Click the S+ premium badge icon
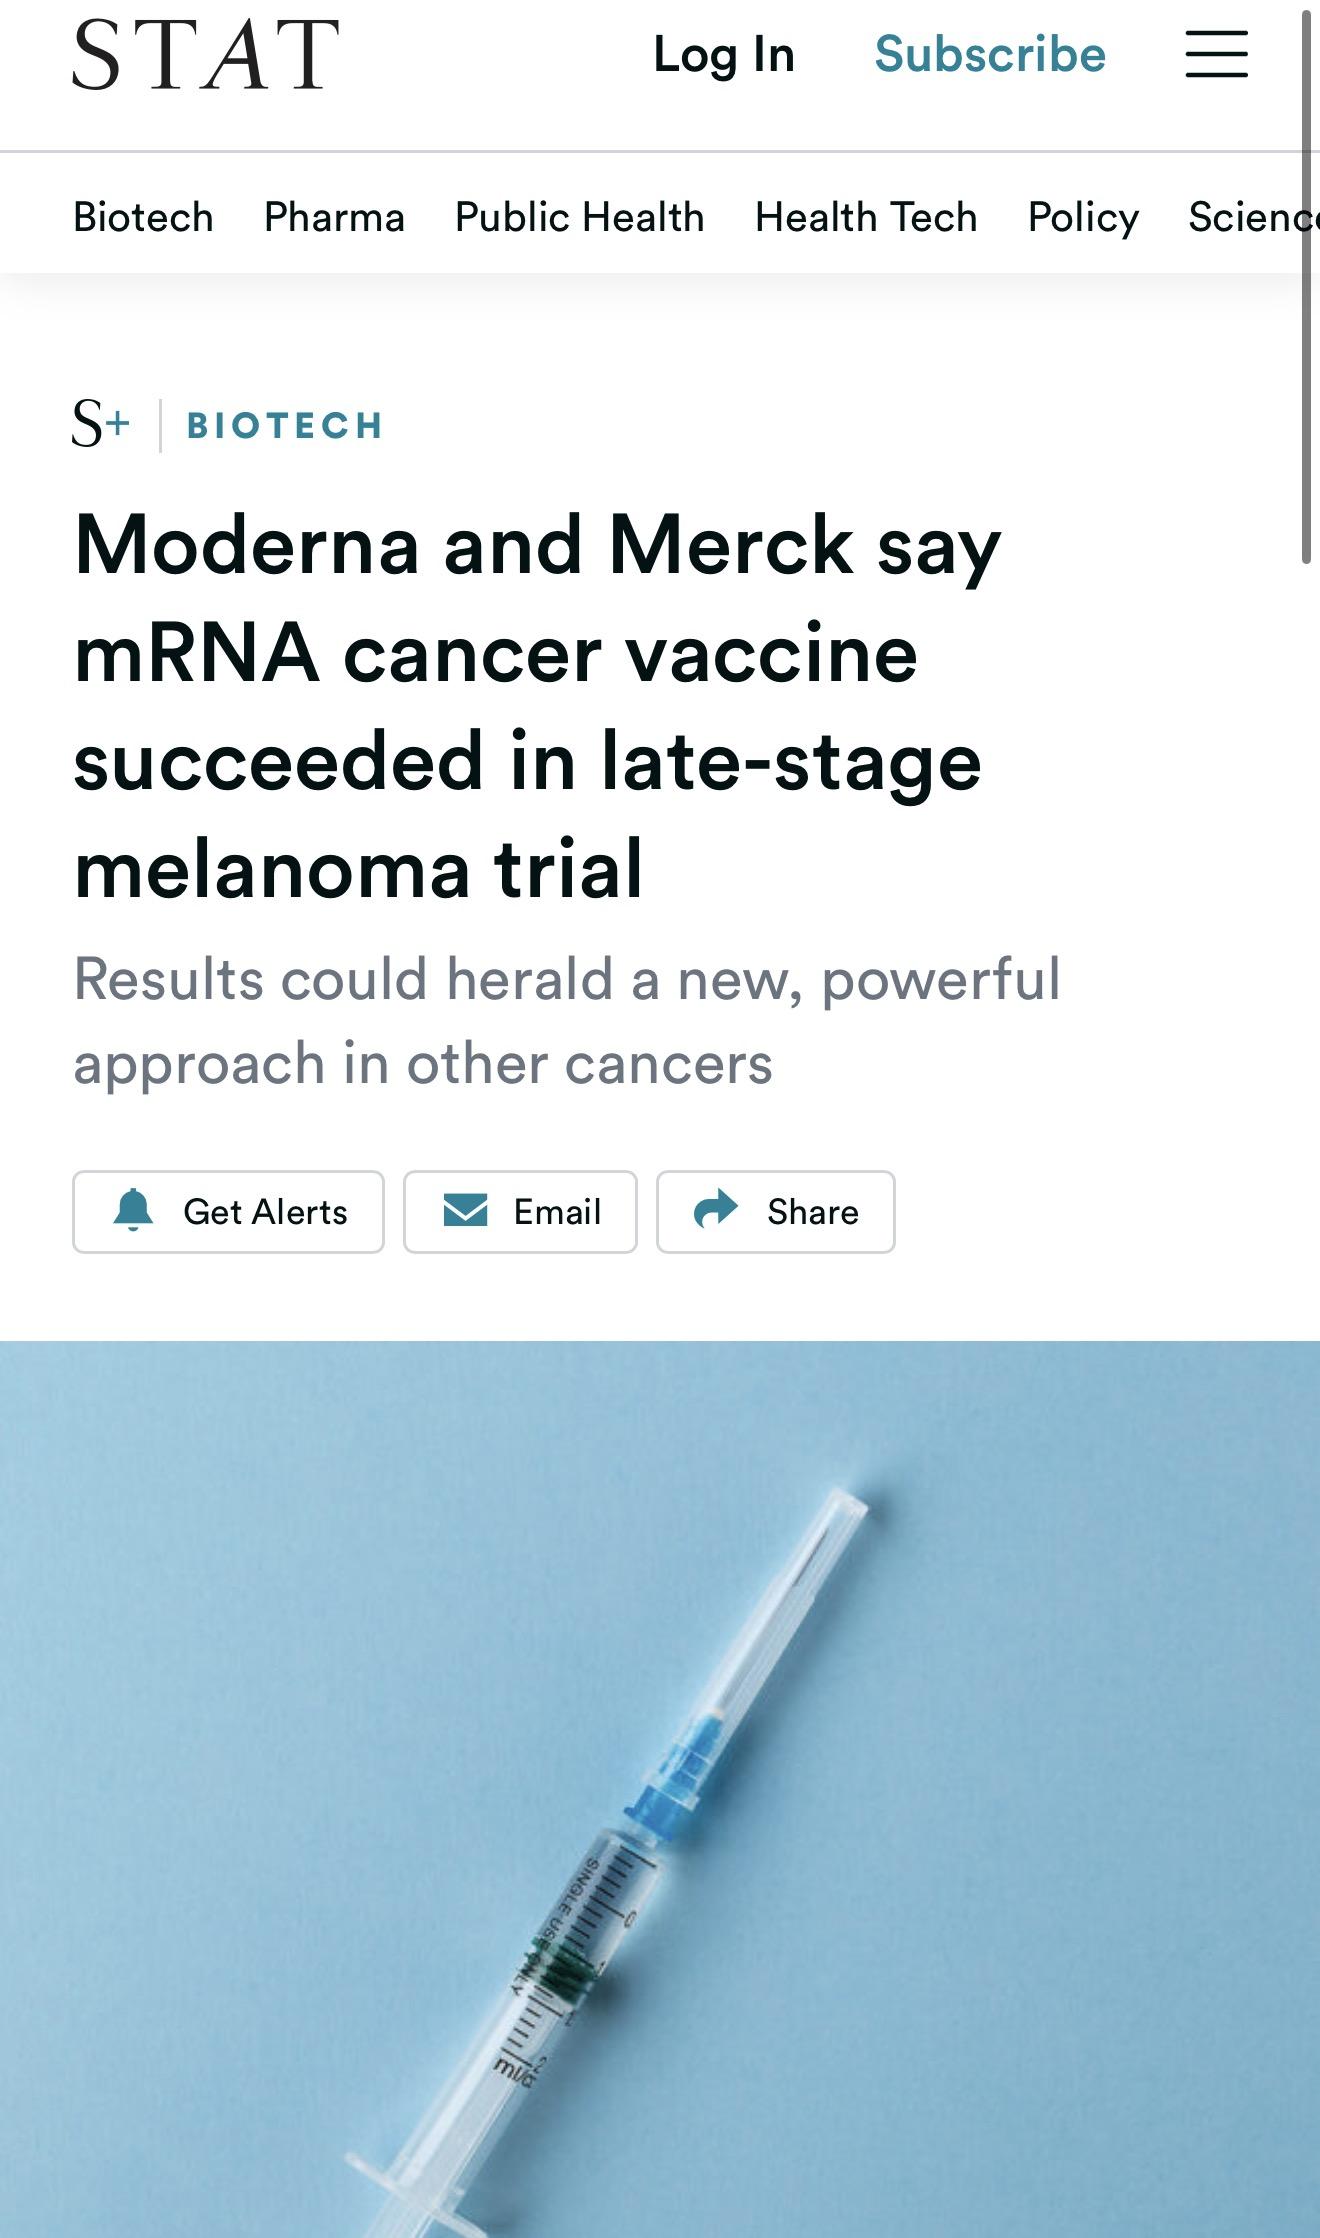1320x2238 pixels. pos(101,423)
